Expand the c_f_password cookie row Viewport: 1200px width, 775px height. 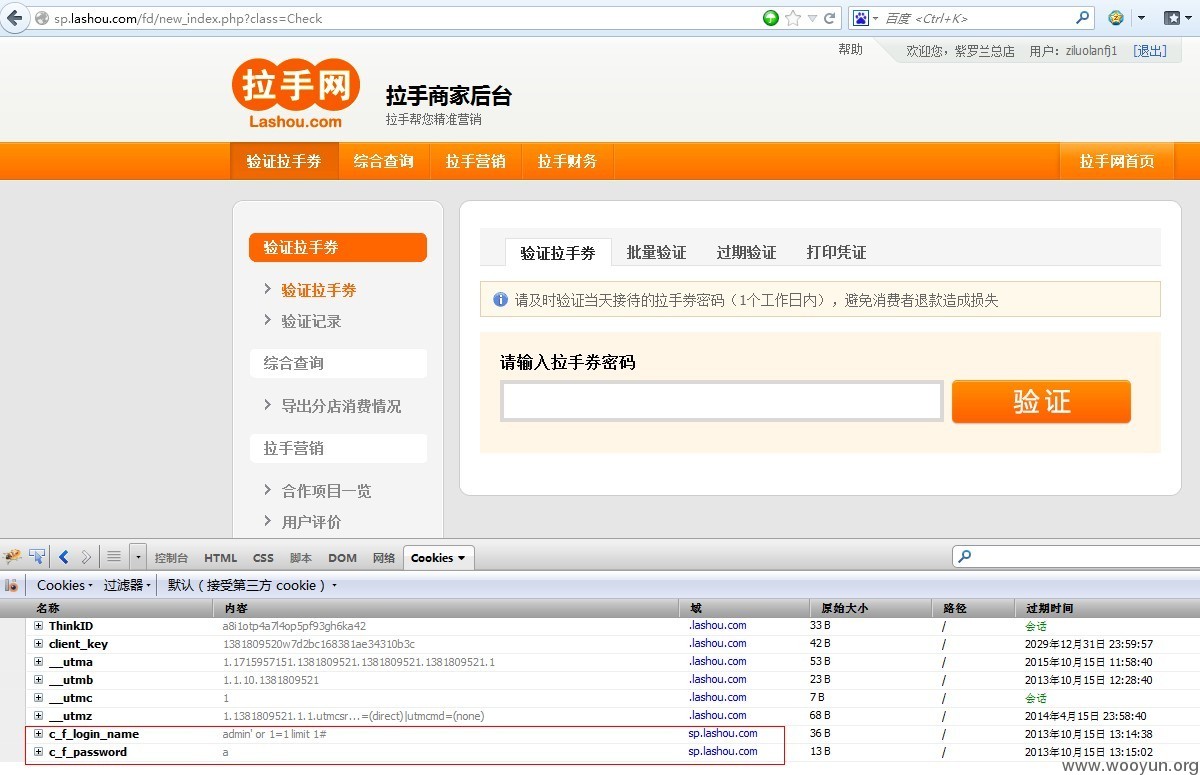[x=39, y=752]
